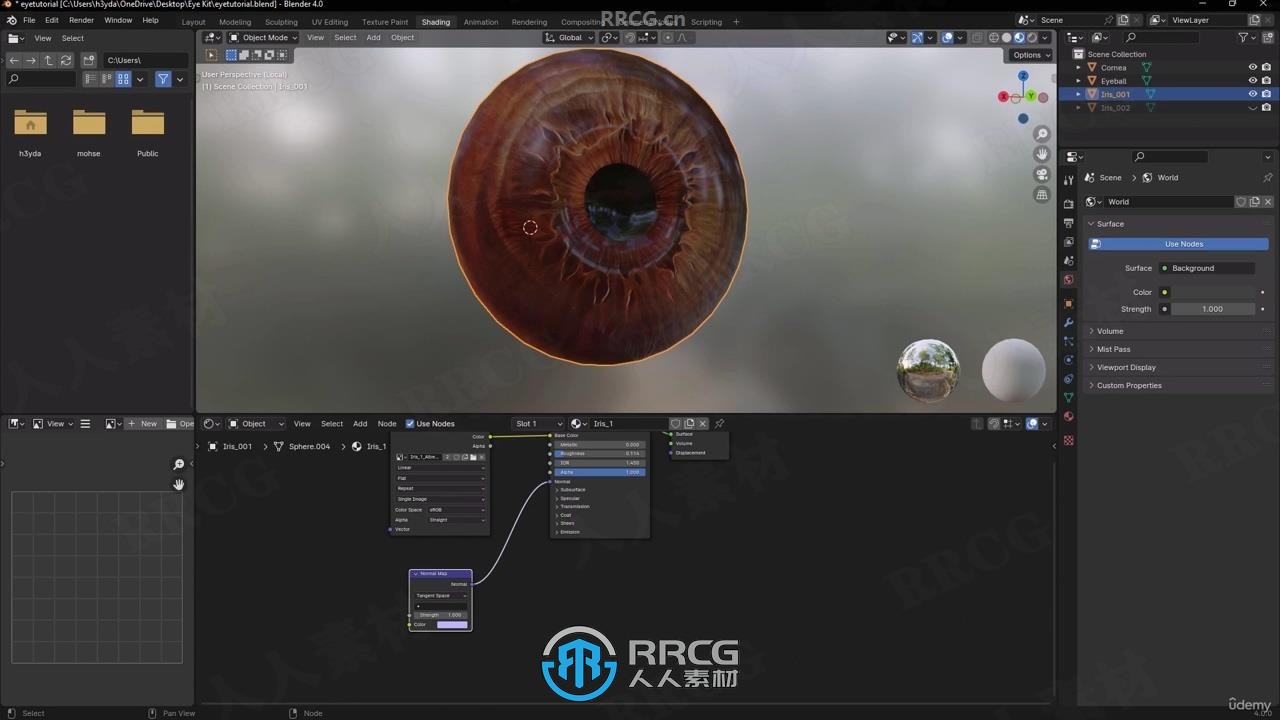Open node editor Add menu
1280x720 pixels.
(x=360, y=424)
